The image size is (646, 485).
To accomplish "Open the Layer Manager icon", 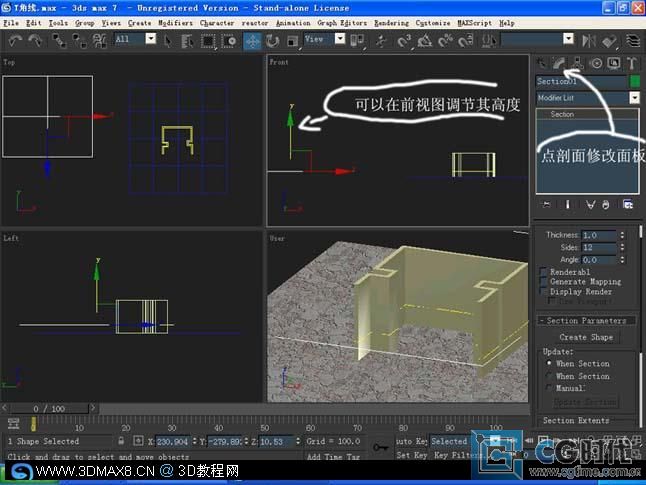I will click(x=633, y=41).
